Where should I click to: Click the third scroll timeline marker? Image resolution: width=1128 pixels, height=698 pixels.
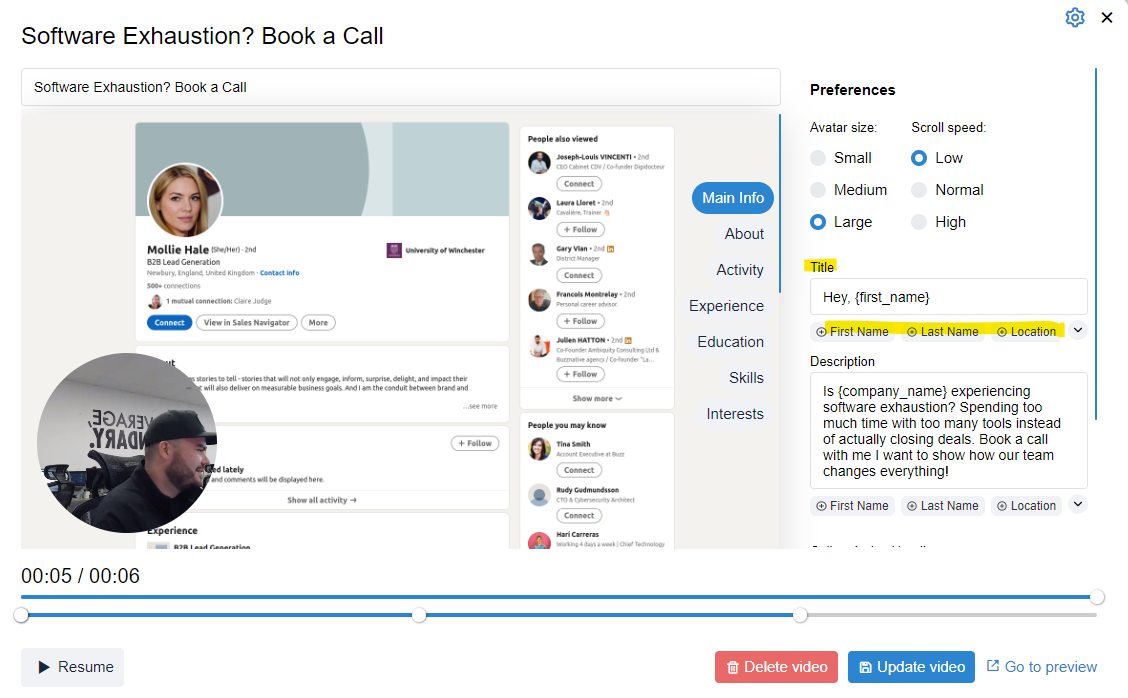click(x=800, y=615)
